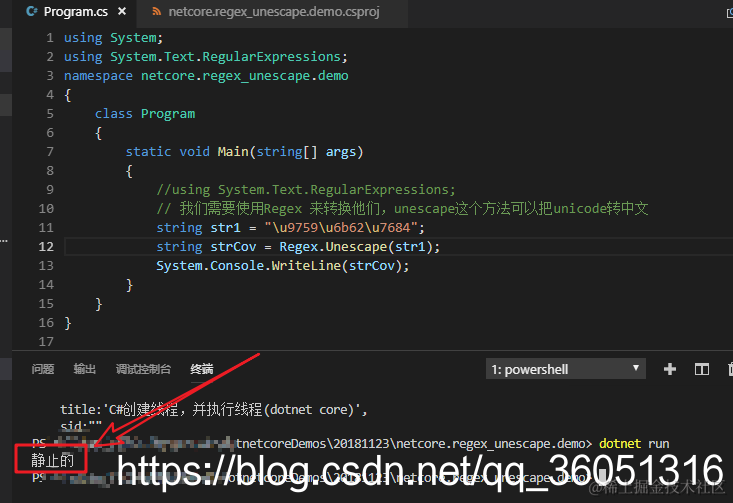The image size is (733, 503).
Task: Click line number 12 in the gutter
Action: [46, 247]
